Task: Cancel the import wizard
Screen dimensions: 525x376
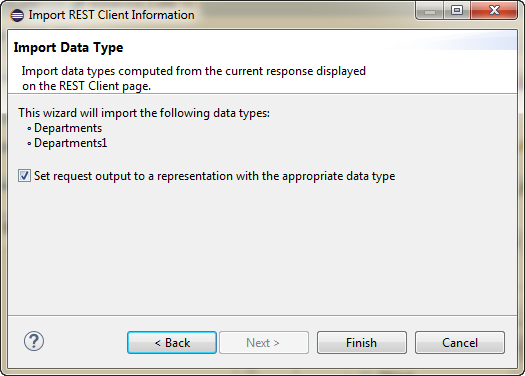Action: tap(460, 343)
